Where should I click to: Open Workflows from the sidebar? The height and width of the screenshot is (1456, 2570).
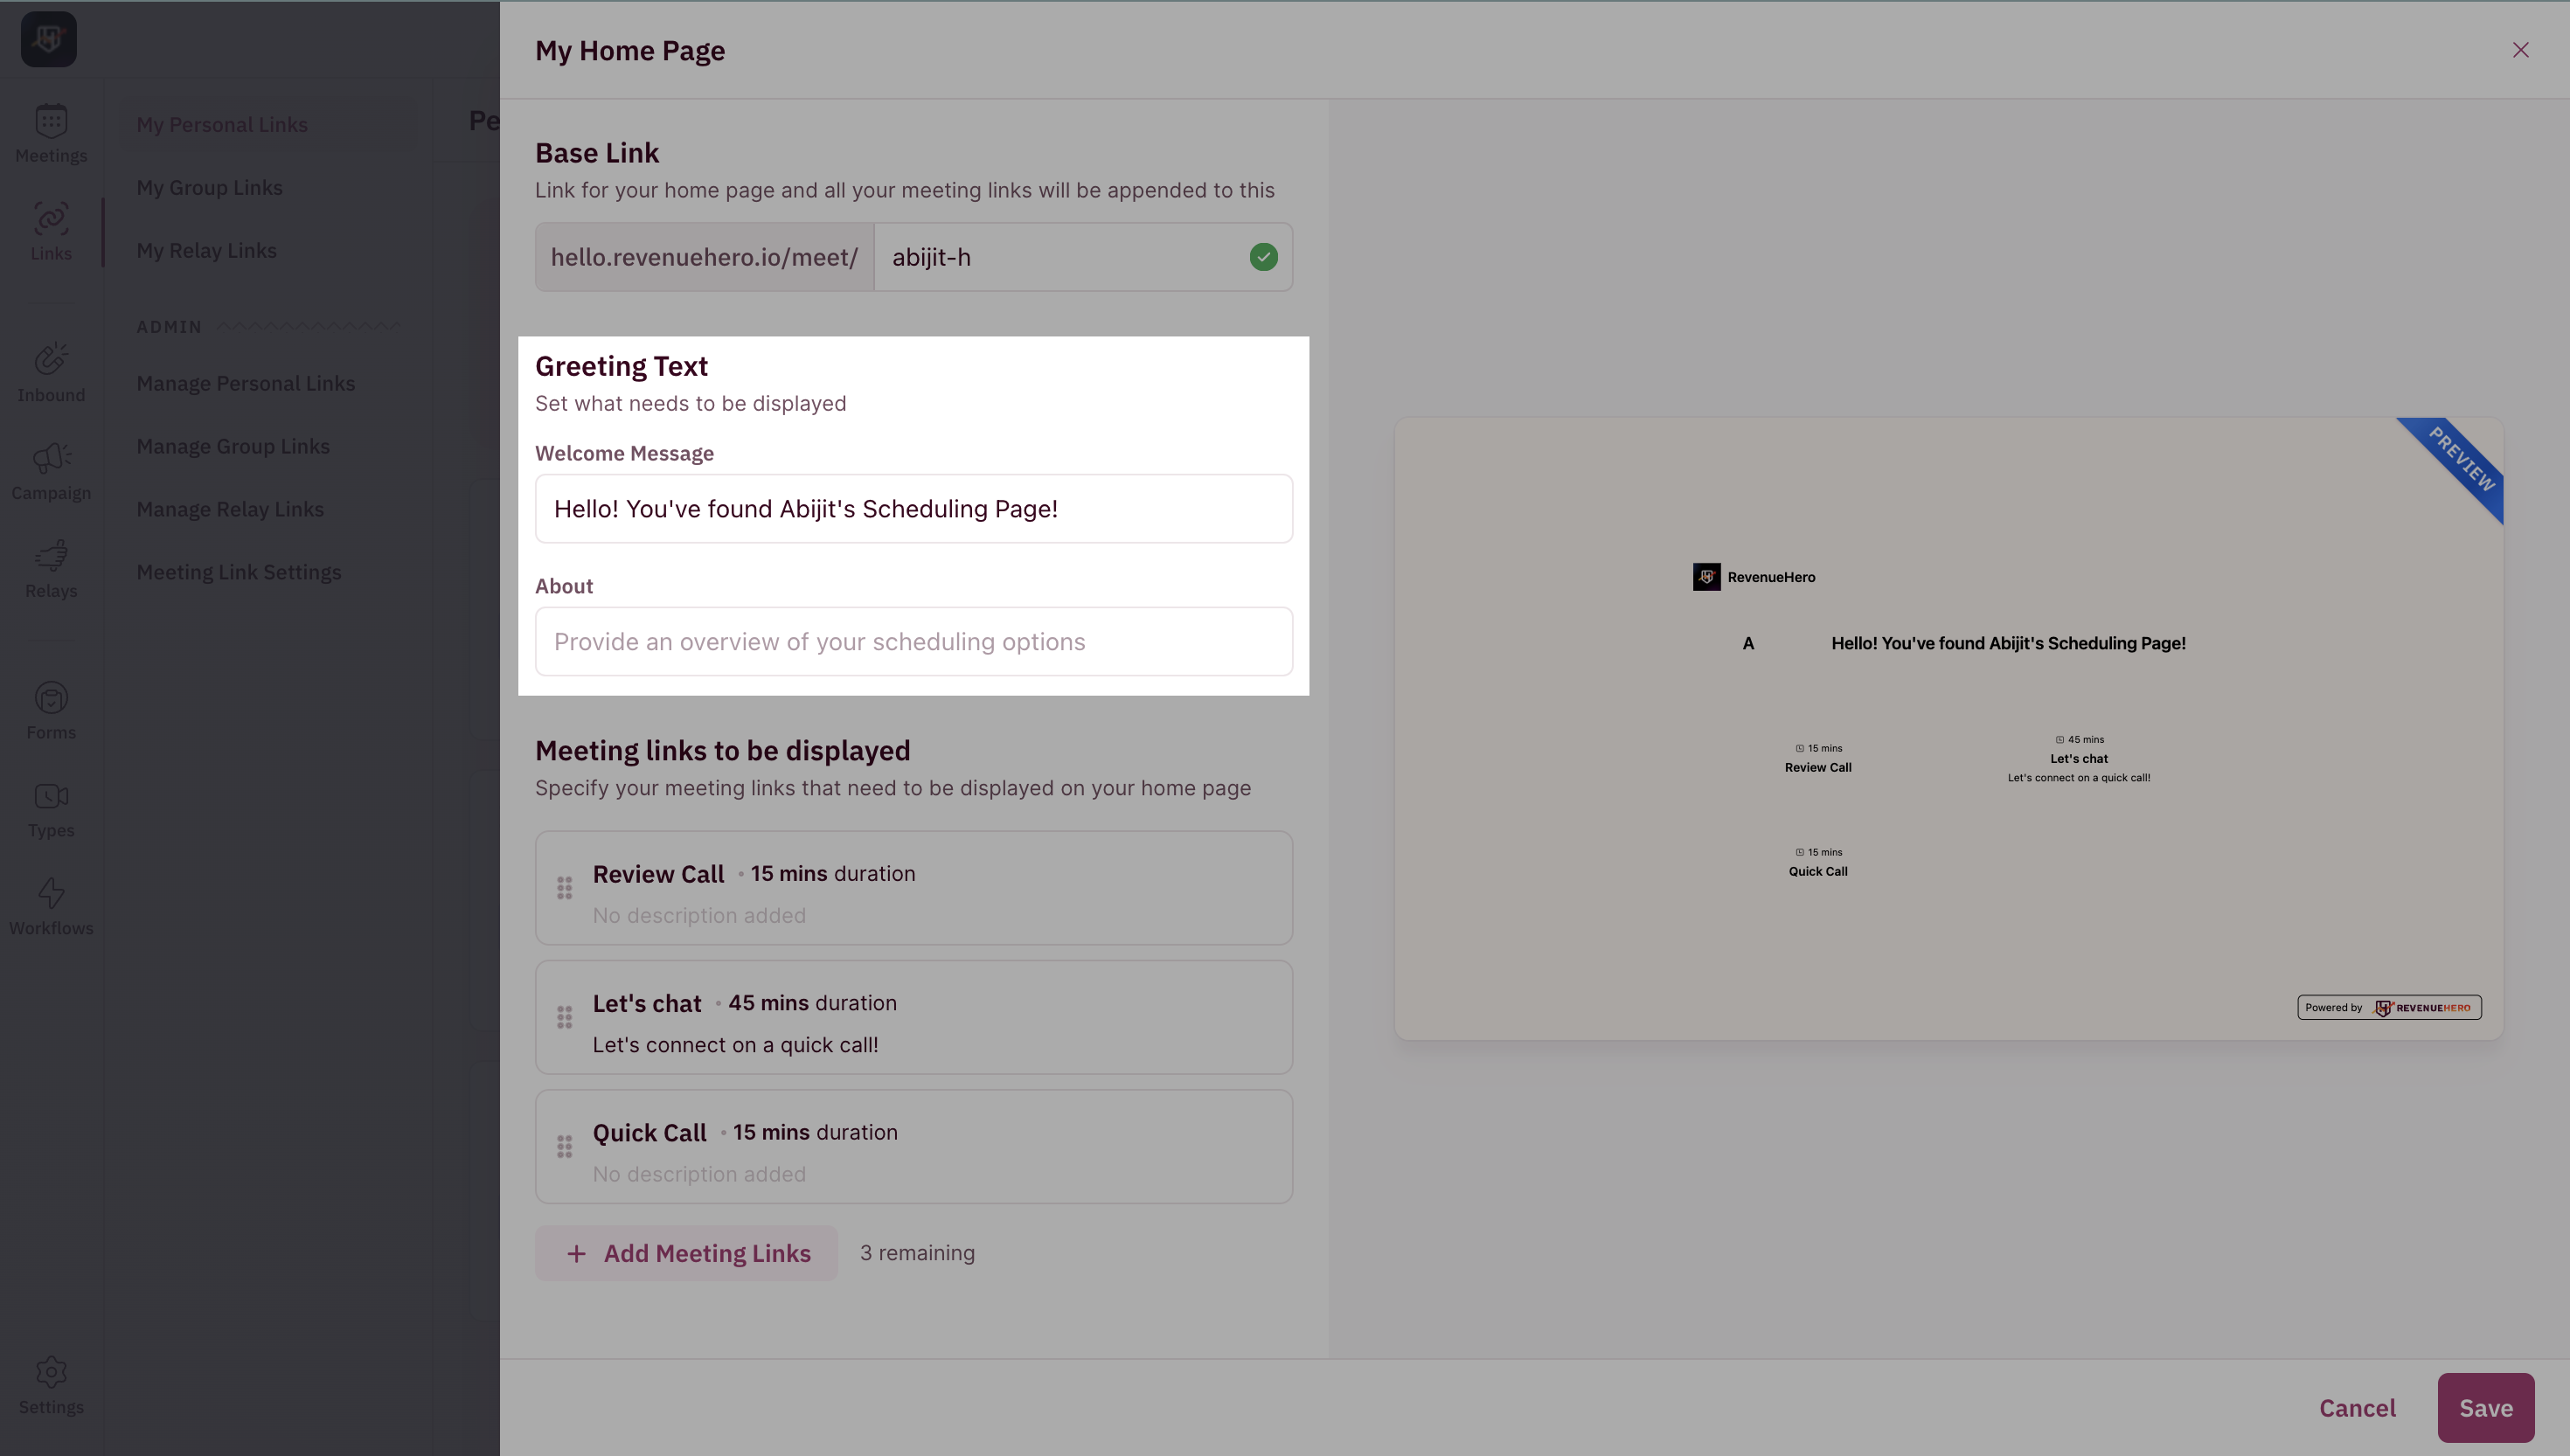pos(51,907)
